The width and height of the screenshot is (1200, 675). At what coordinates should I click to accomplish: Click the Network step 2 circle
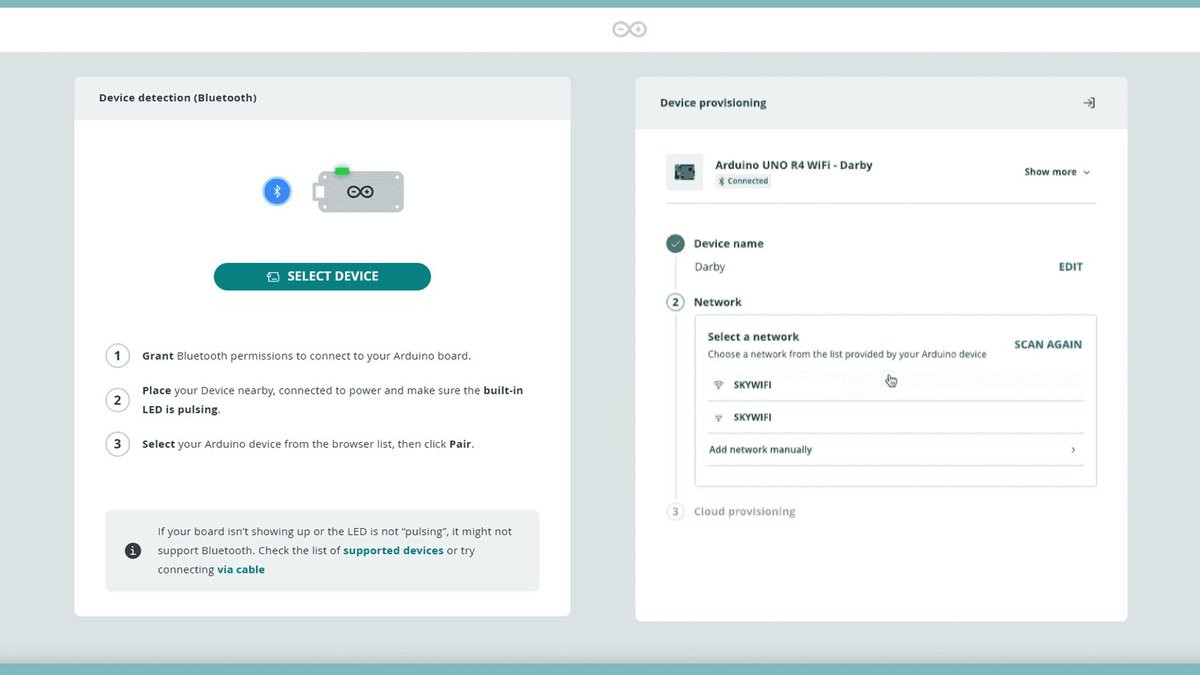(x=675, y=302)
